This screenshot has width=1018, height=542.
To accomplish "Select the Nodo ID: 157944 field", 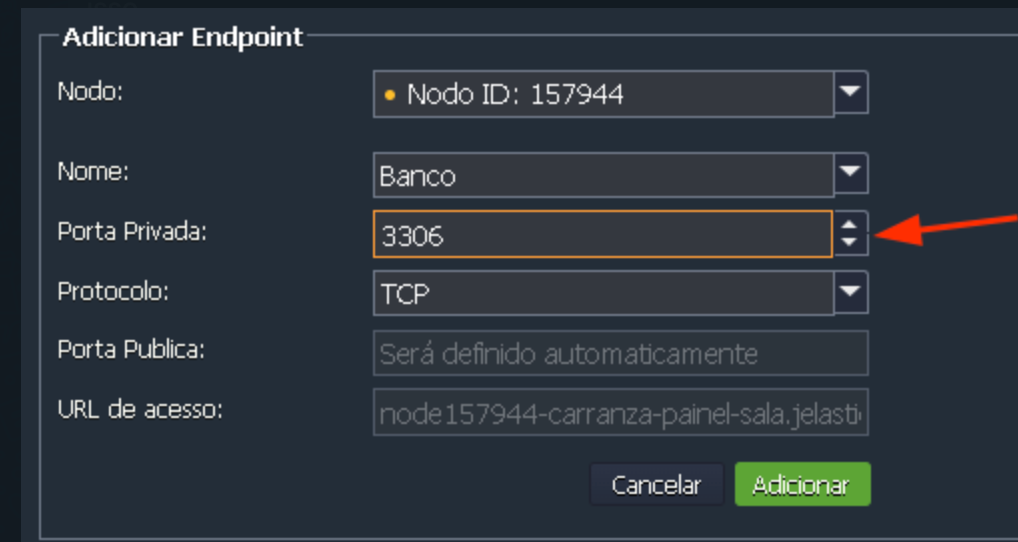I will pos(602,94).
